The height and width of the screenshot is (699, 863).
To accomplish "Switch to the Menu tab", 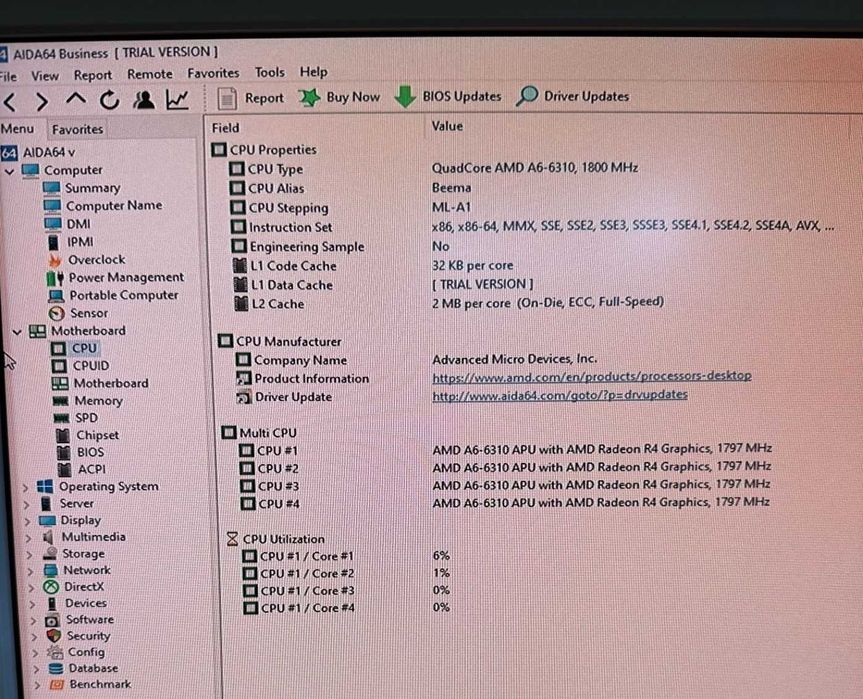I will [18, 129].
